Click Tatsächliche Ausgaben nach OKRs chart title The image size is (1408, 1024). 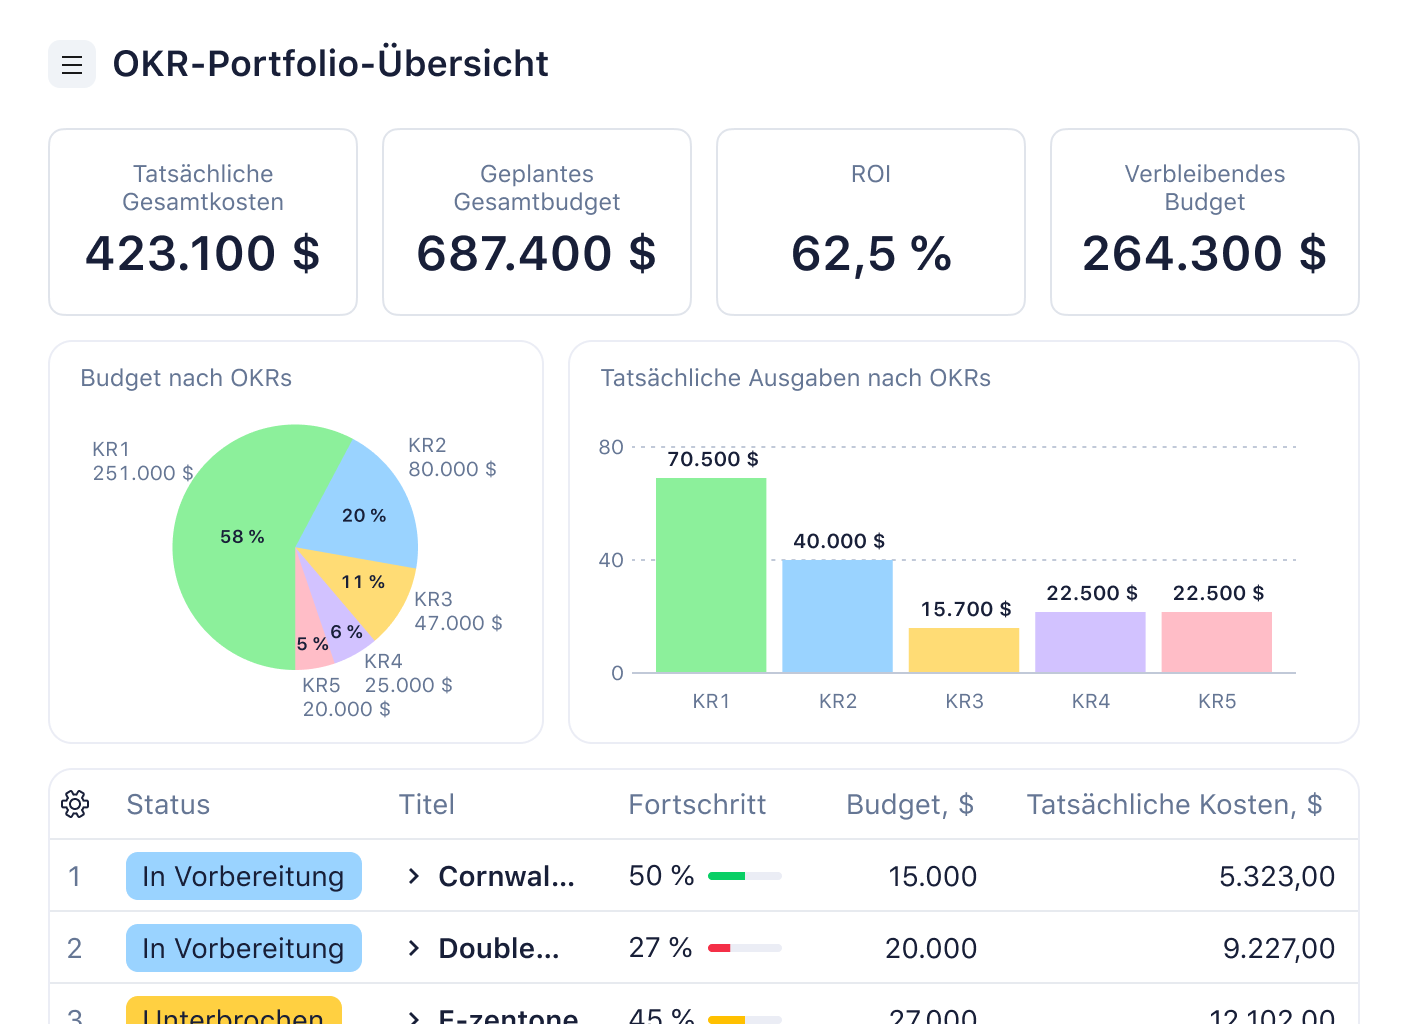coord(795,378)
